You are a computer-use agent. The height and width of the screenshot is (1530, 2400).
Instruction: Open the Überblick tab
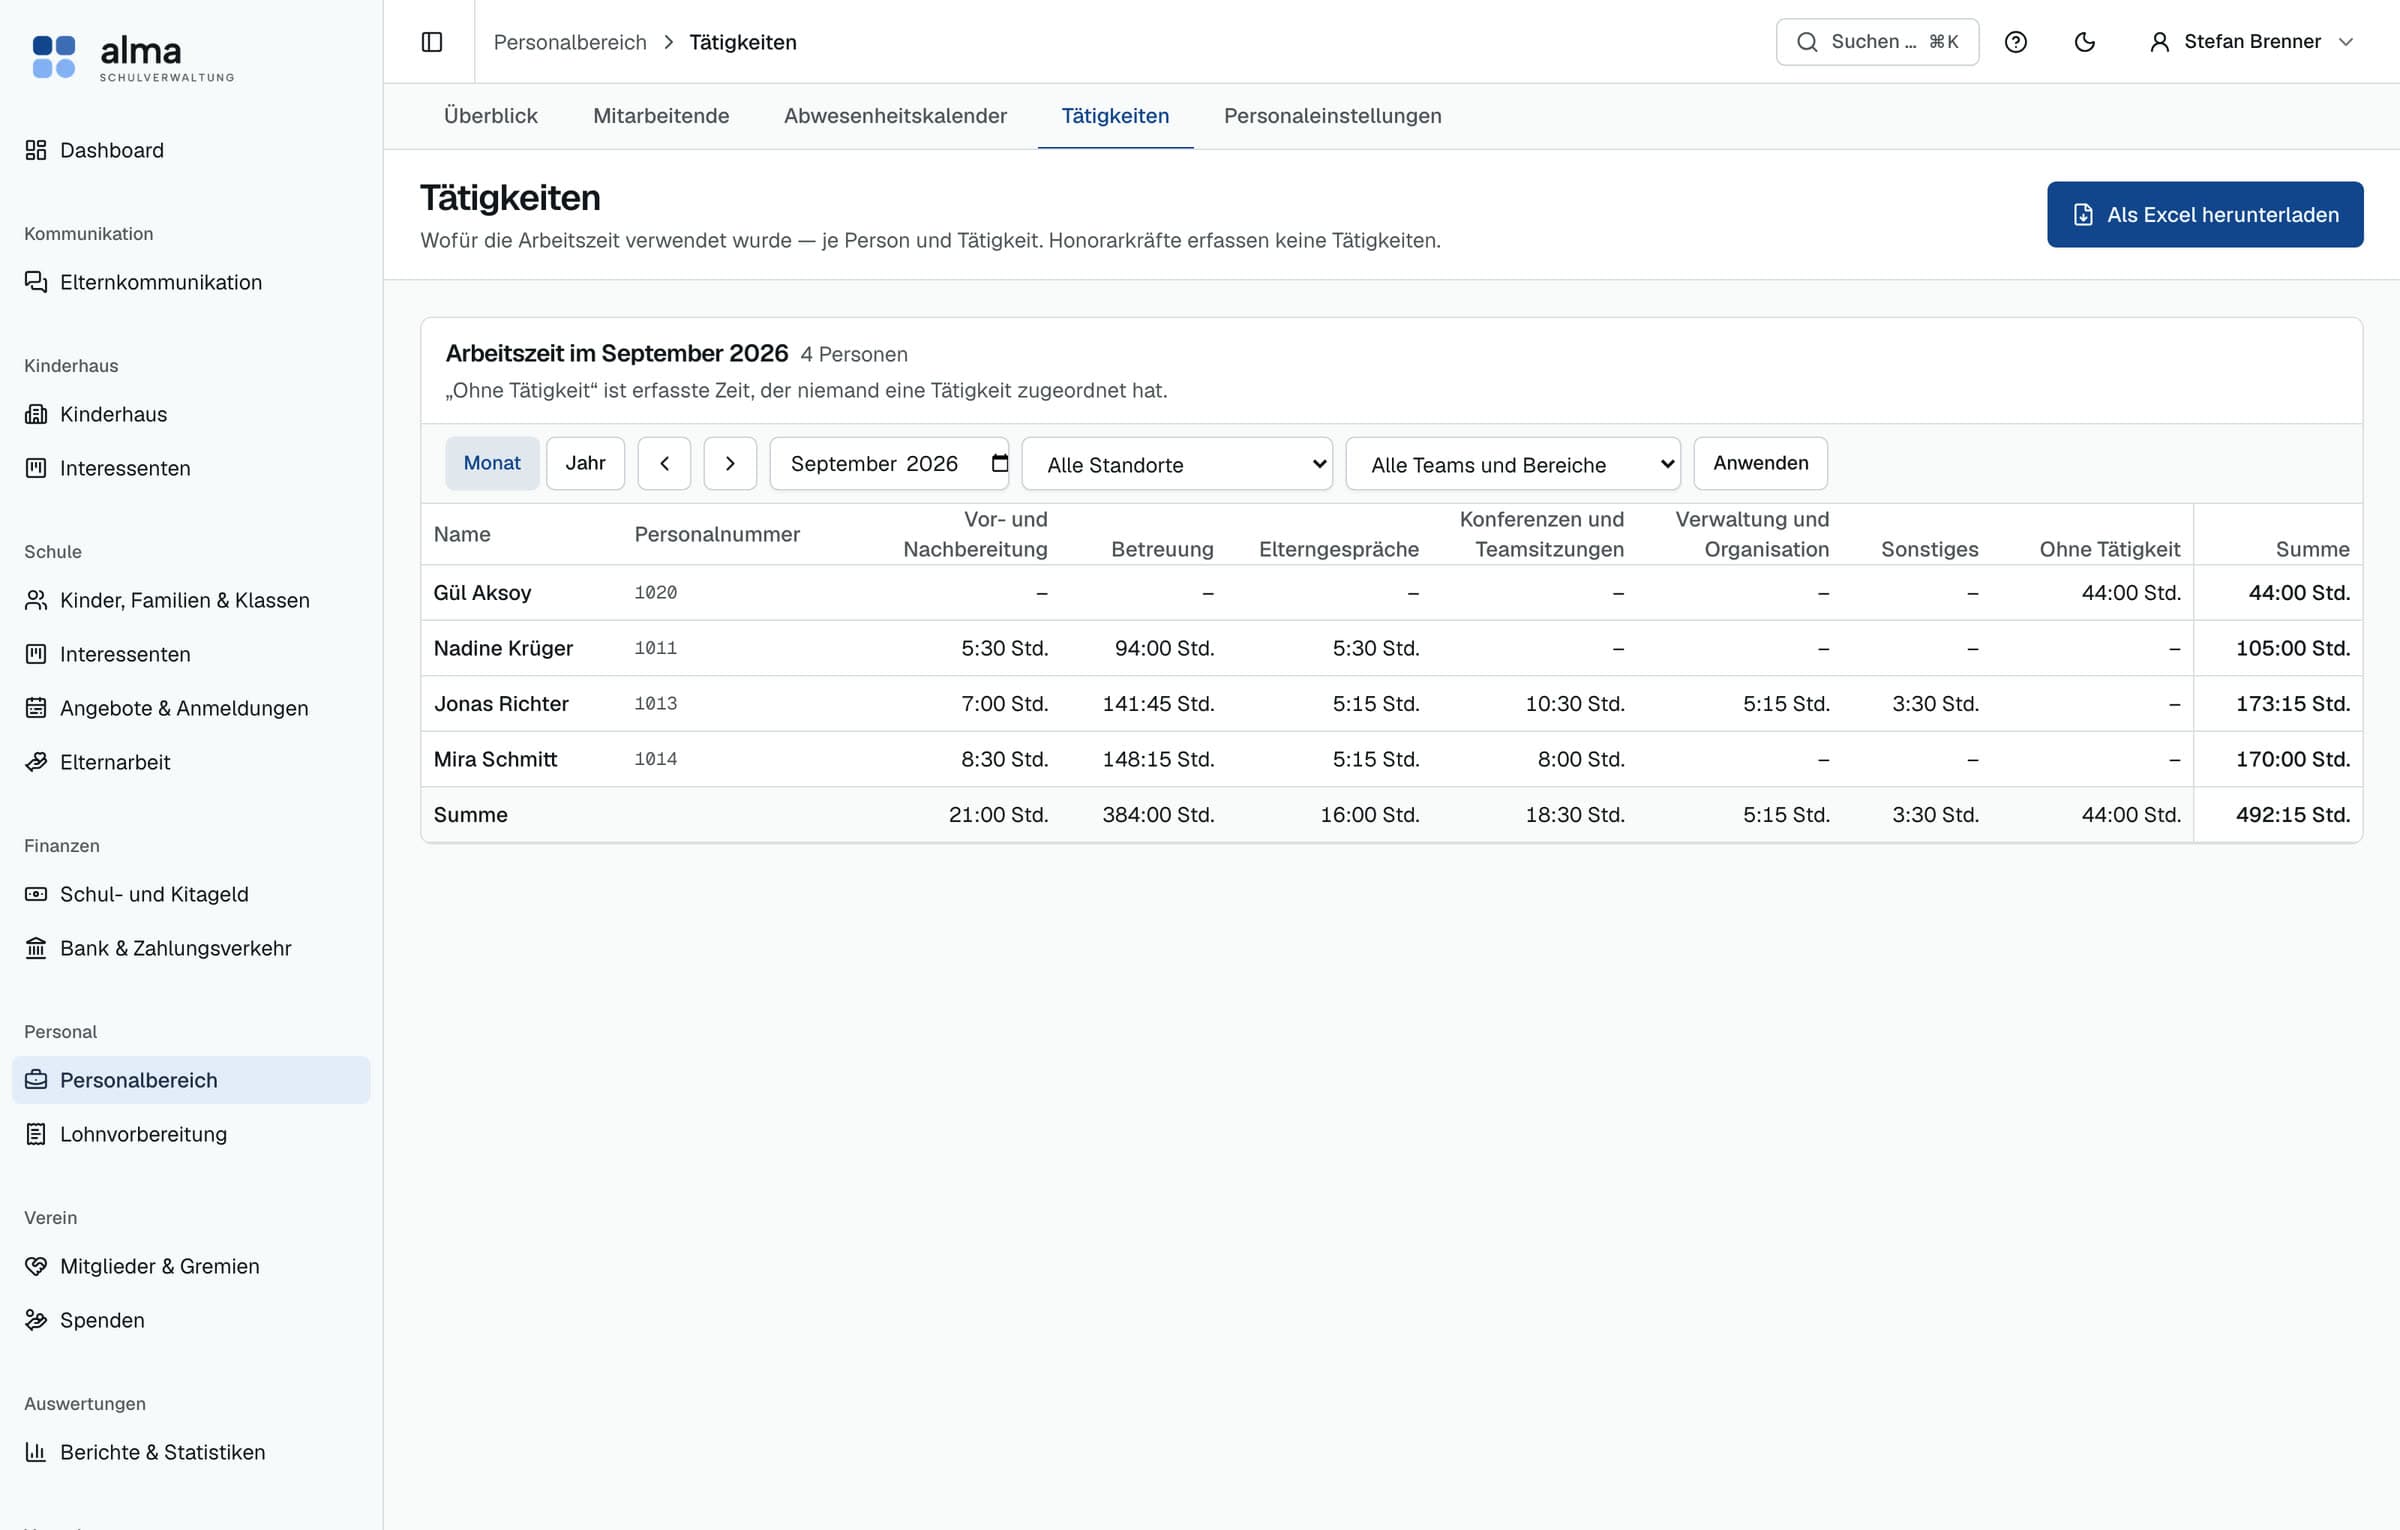(490, 116)
